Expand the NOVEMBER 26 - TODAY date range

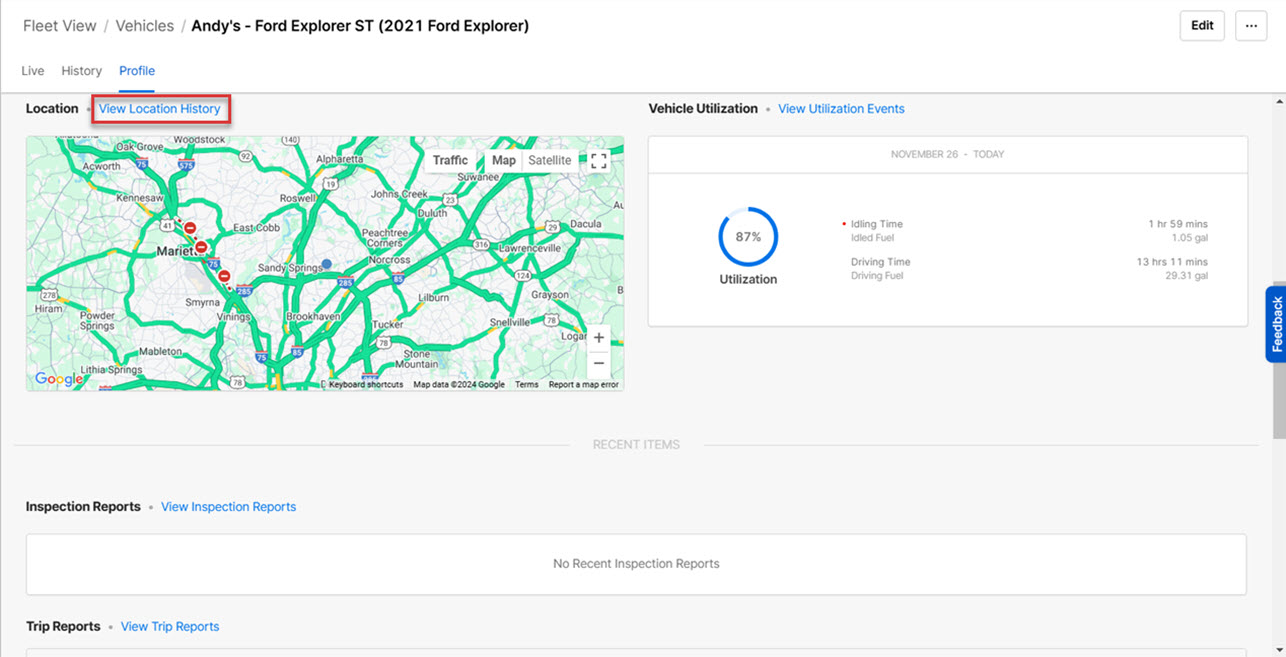coord(947,154)
